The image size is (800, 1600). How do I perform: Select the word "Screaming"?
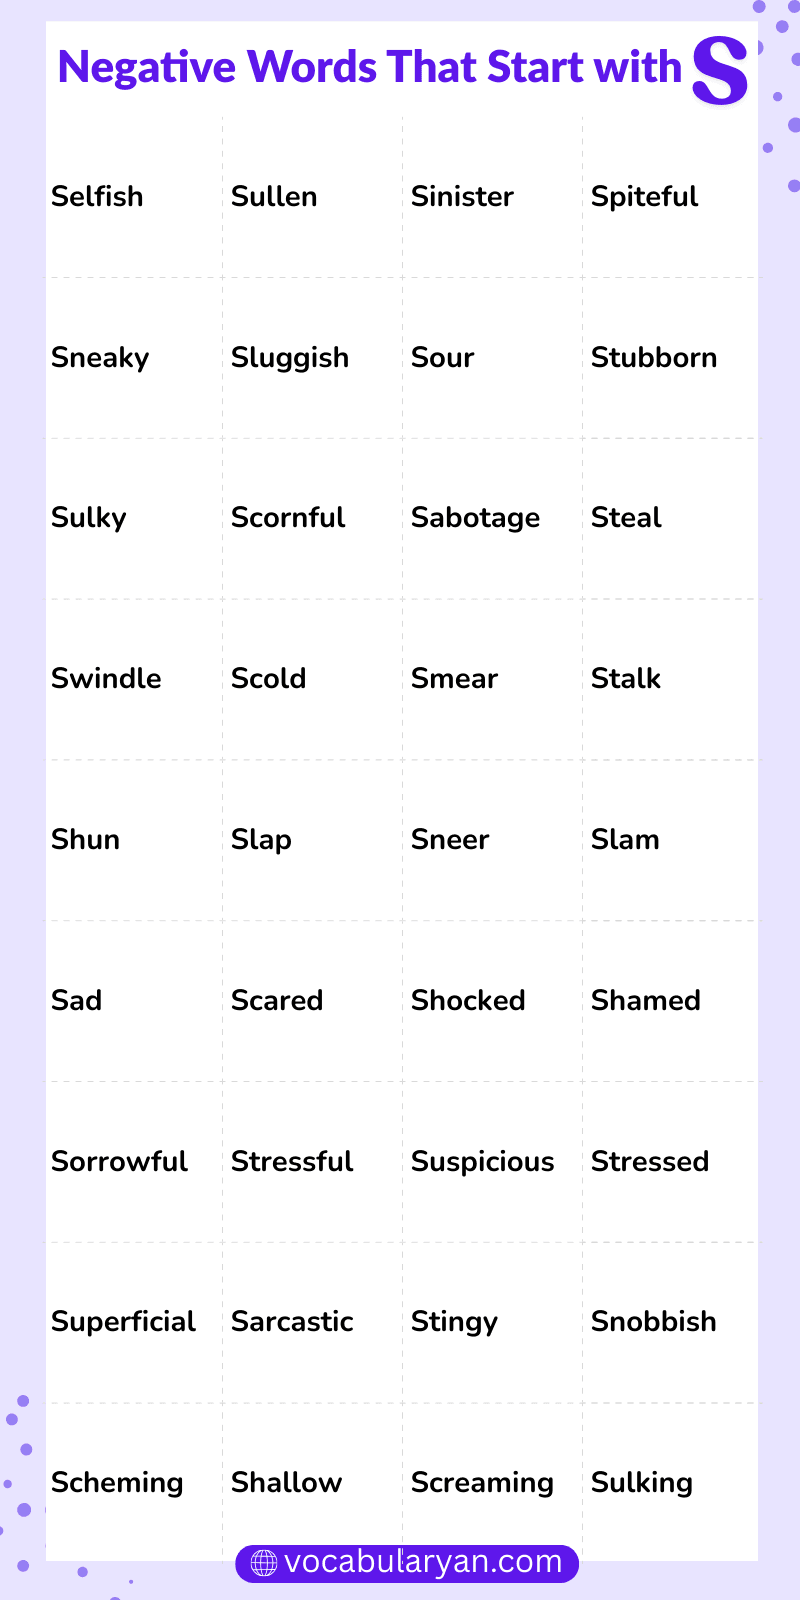[482, 1482]
